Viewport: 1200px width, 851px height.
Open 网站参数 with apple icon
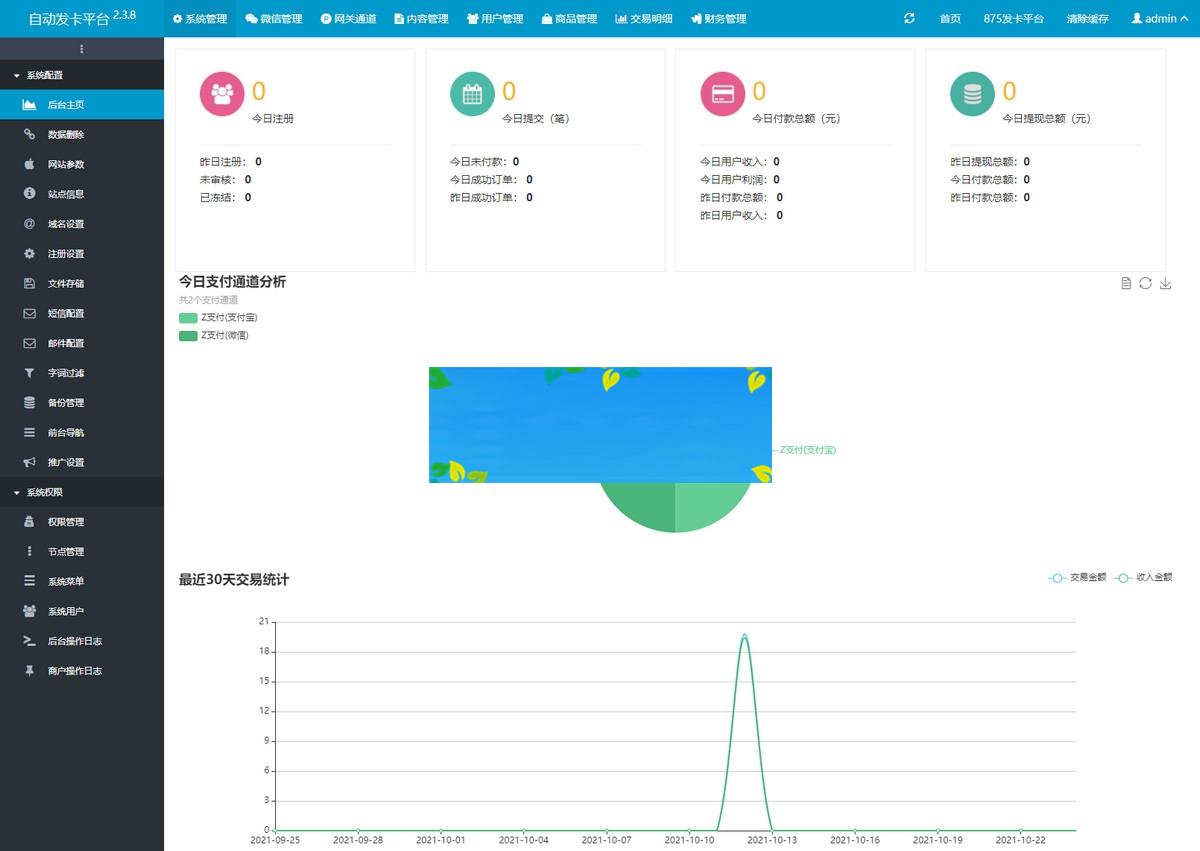pos(66,165)
